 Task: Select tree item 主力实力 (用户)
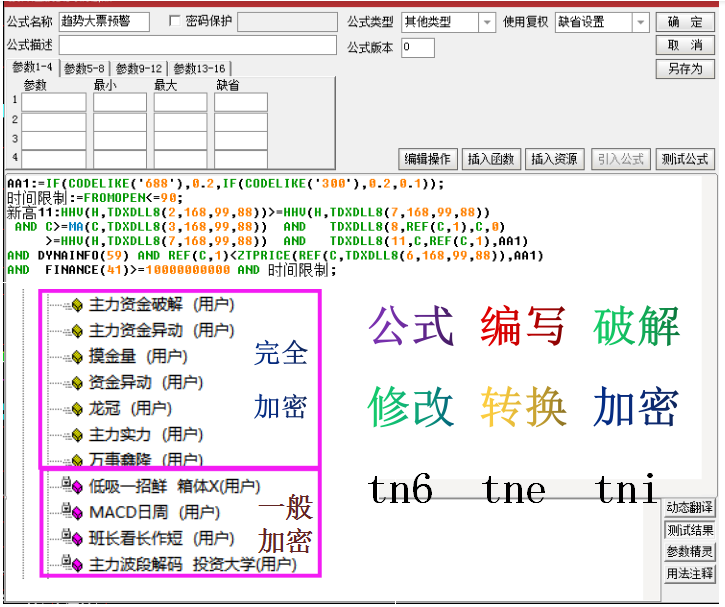146,435
